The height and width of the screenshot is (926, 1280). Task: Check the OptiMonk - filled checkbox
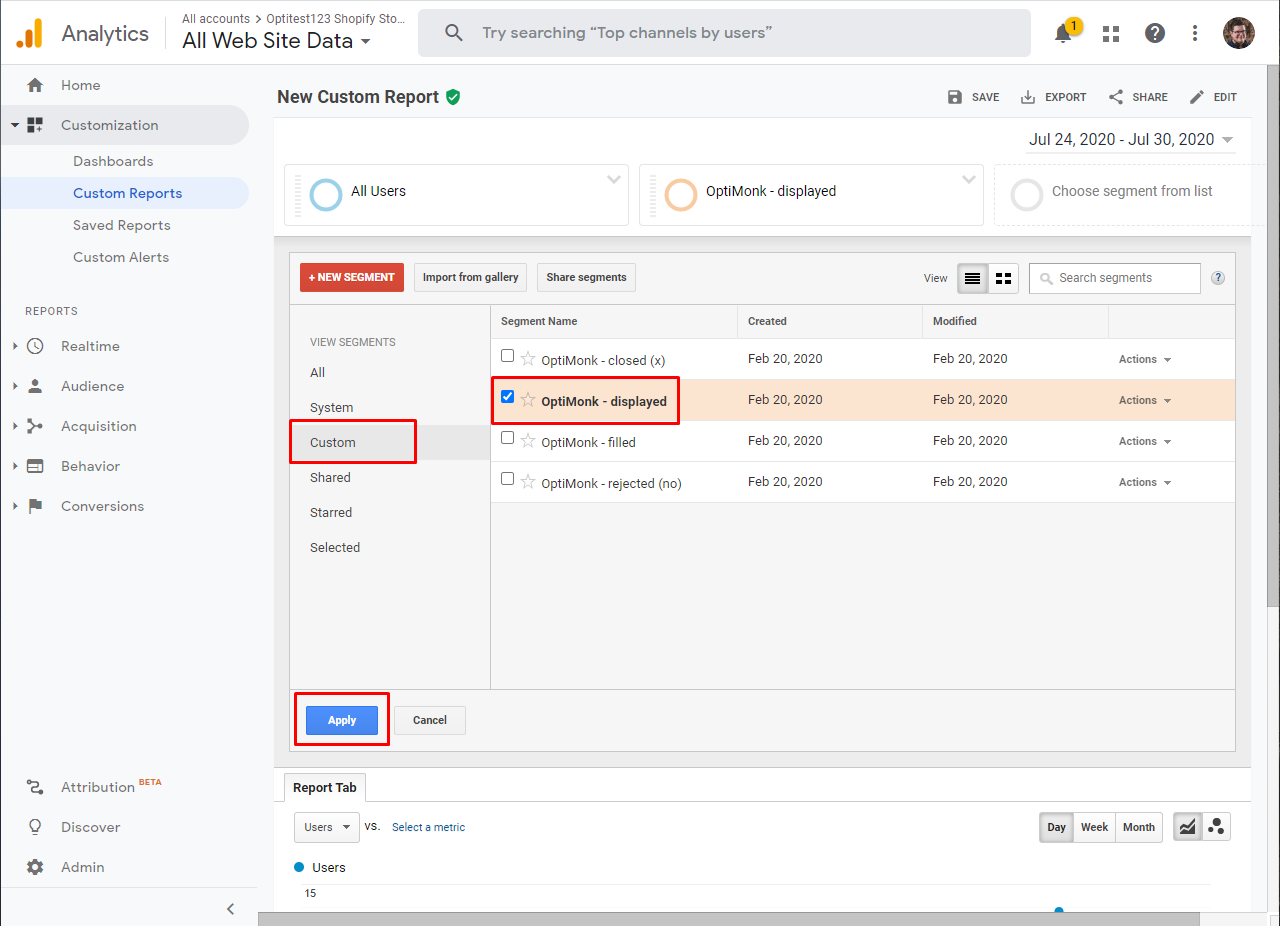(x=508, y=438)
